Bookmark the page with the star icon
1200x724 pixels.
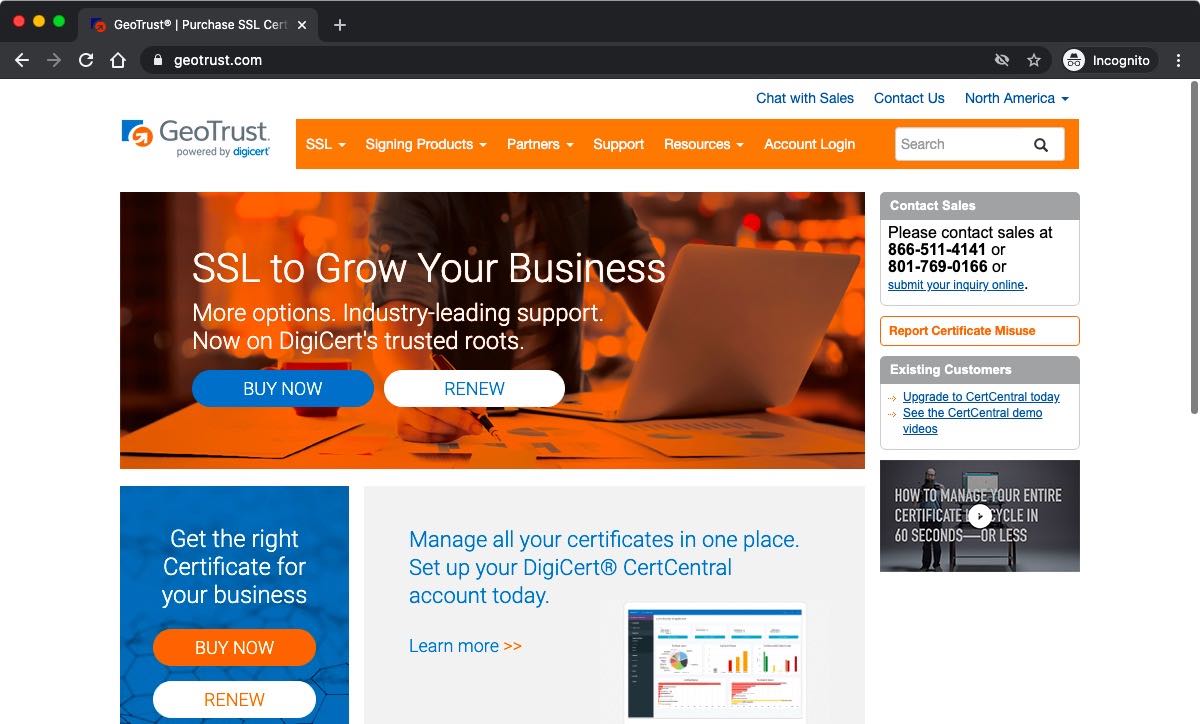pyautogui.click(x=1034, y=60)
